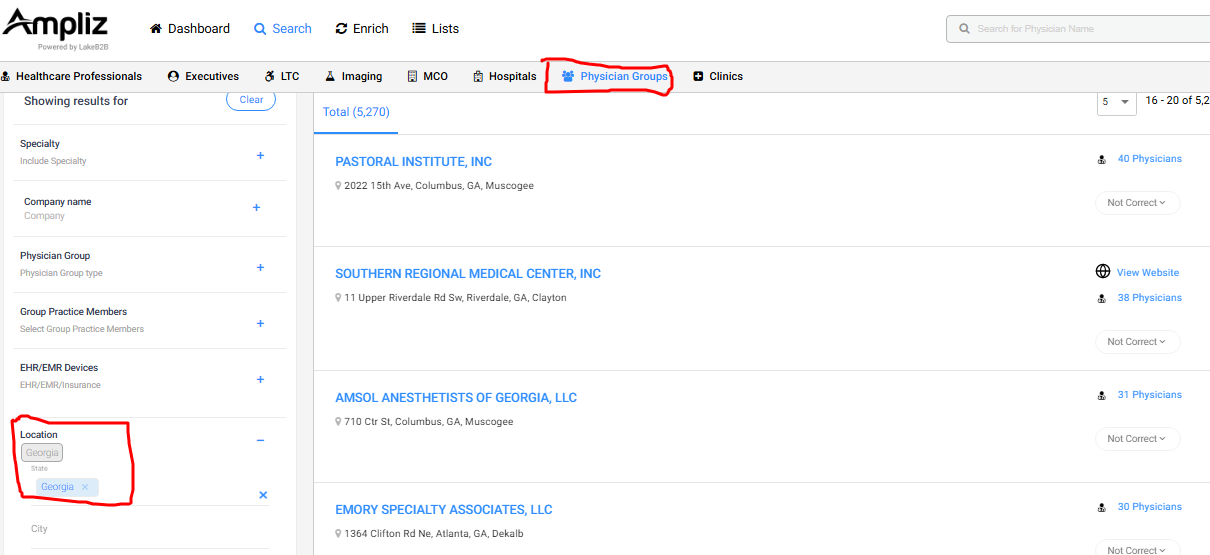Viewport: 1210px width, 555px height.
Task: Click physician icon beside 38 Physicians
Action: coord(1102,298)
